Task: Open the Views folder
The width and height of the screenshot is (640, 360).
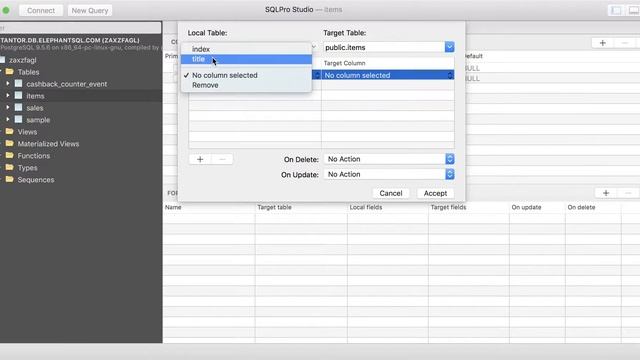Action: [27, 132]
